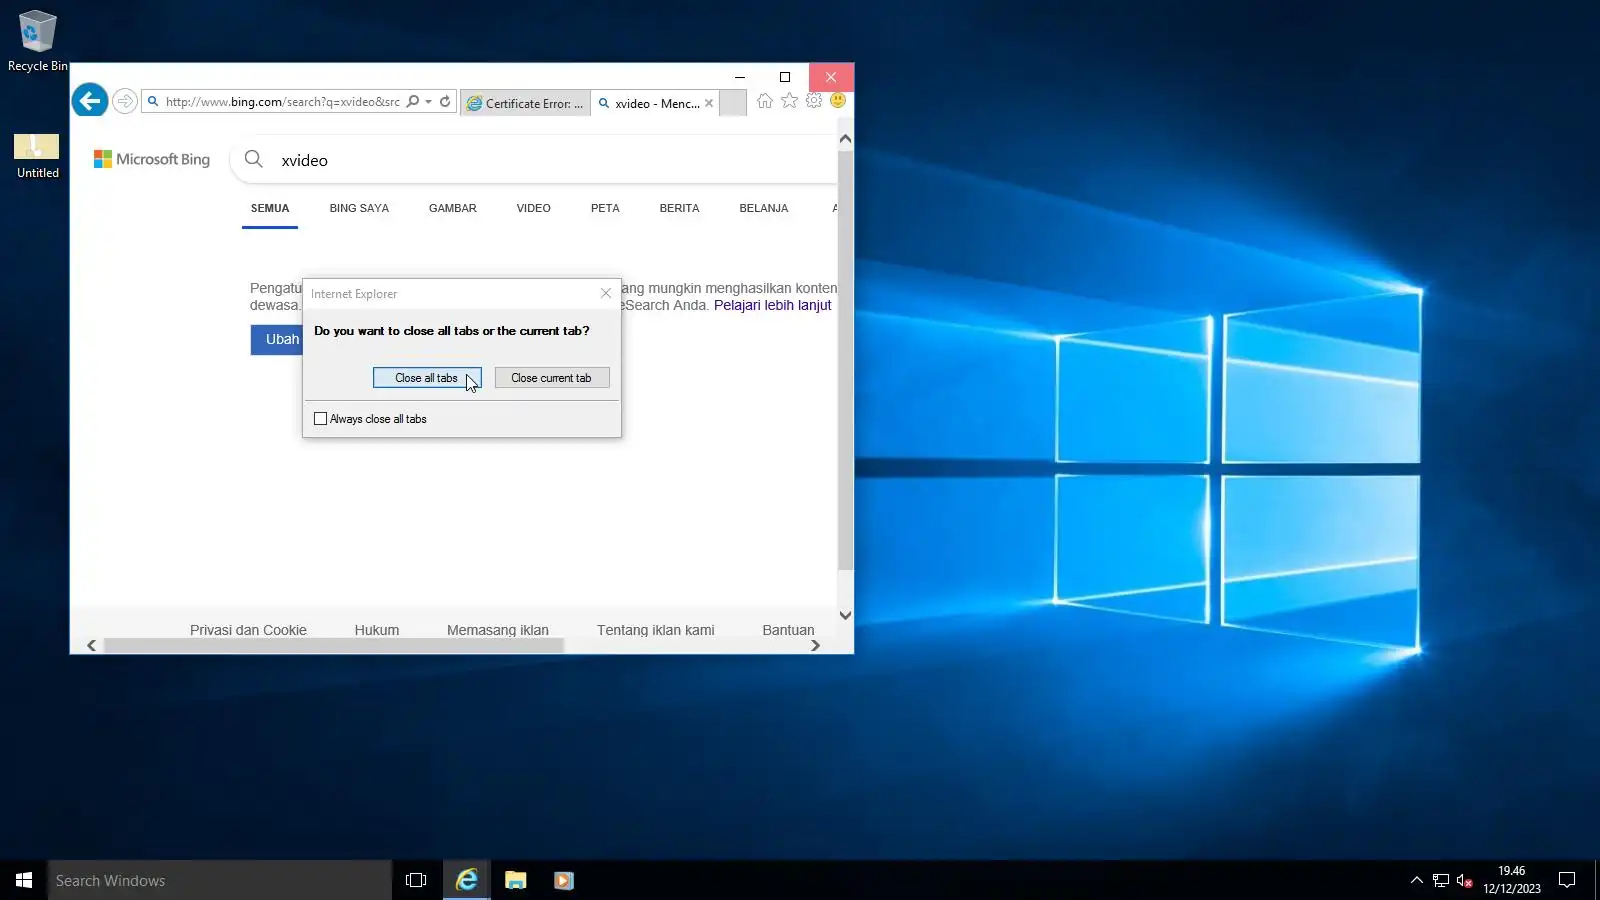Open the Tentang iklan kami link

point(656,630)
